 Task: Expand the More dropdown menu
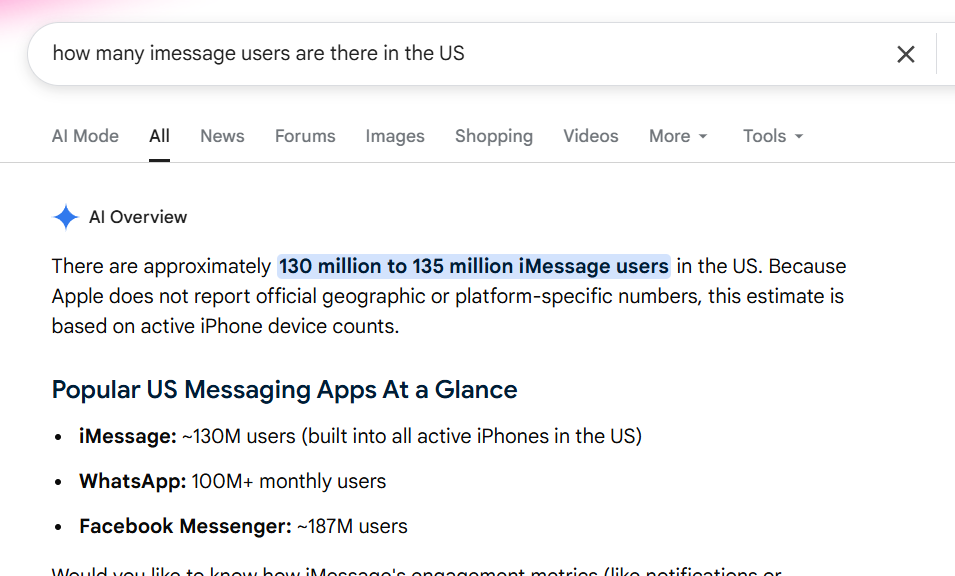click(678, 136)
